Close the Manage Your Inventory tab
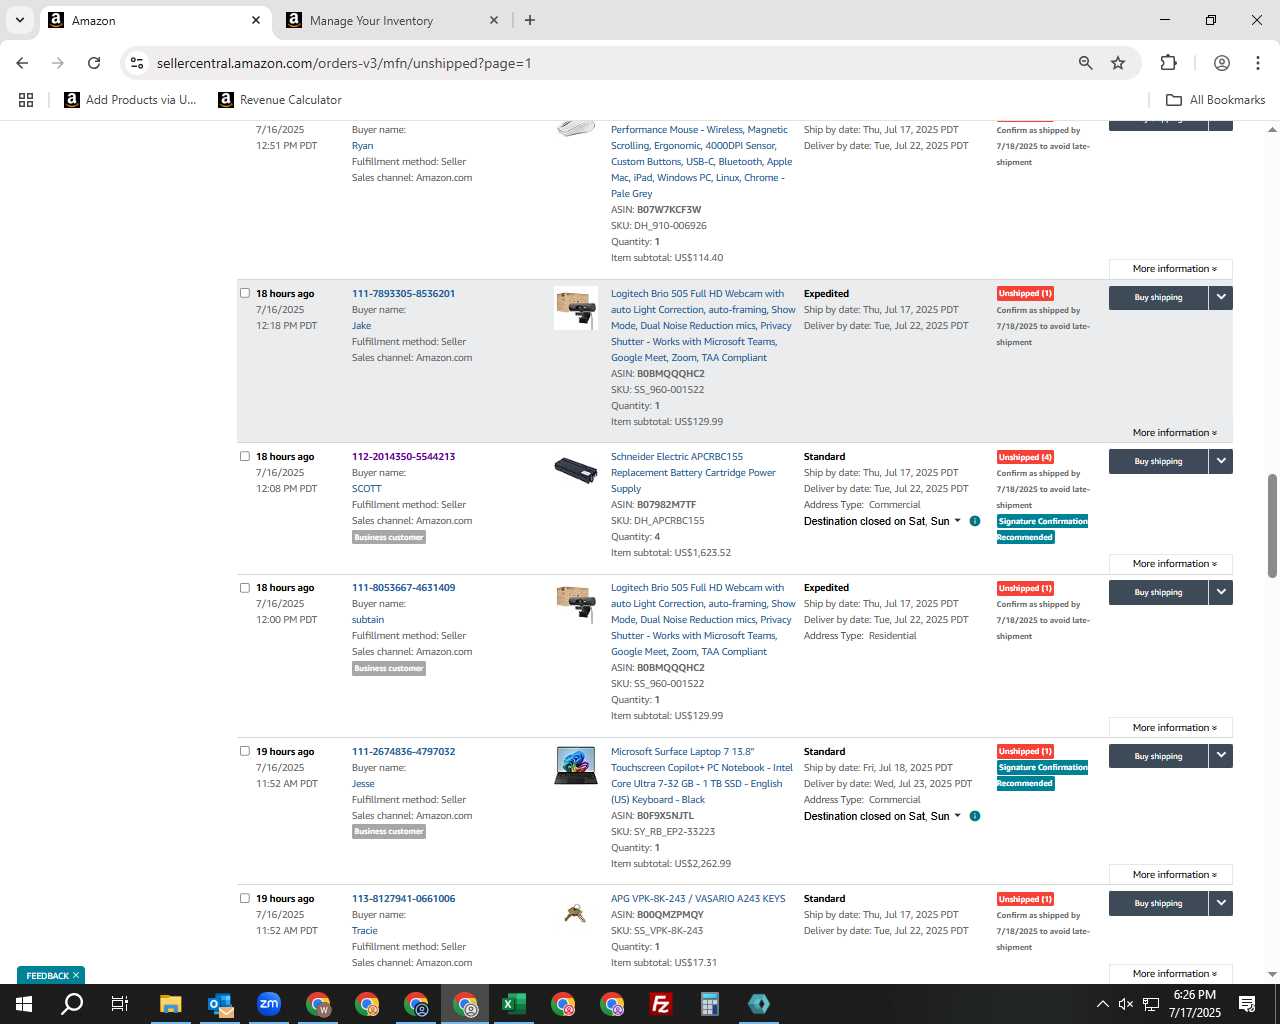The height and width of the screenshot is (1024, 1280). pyautogui.click(x=494, y=20)
